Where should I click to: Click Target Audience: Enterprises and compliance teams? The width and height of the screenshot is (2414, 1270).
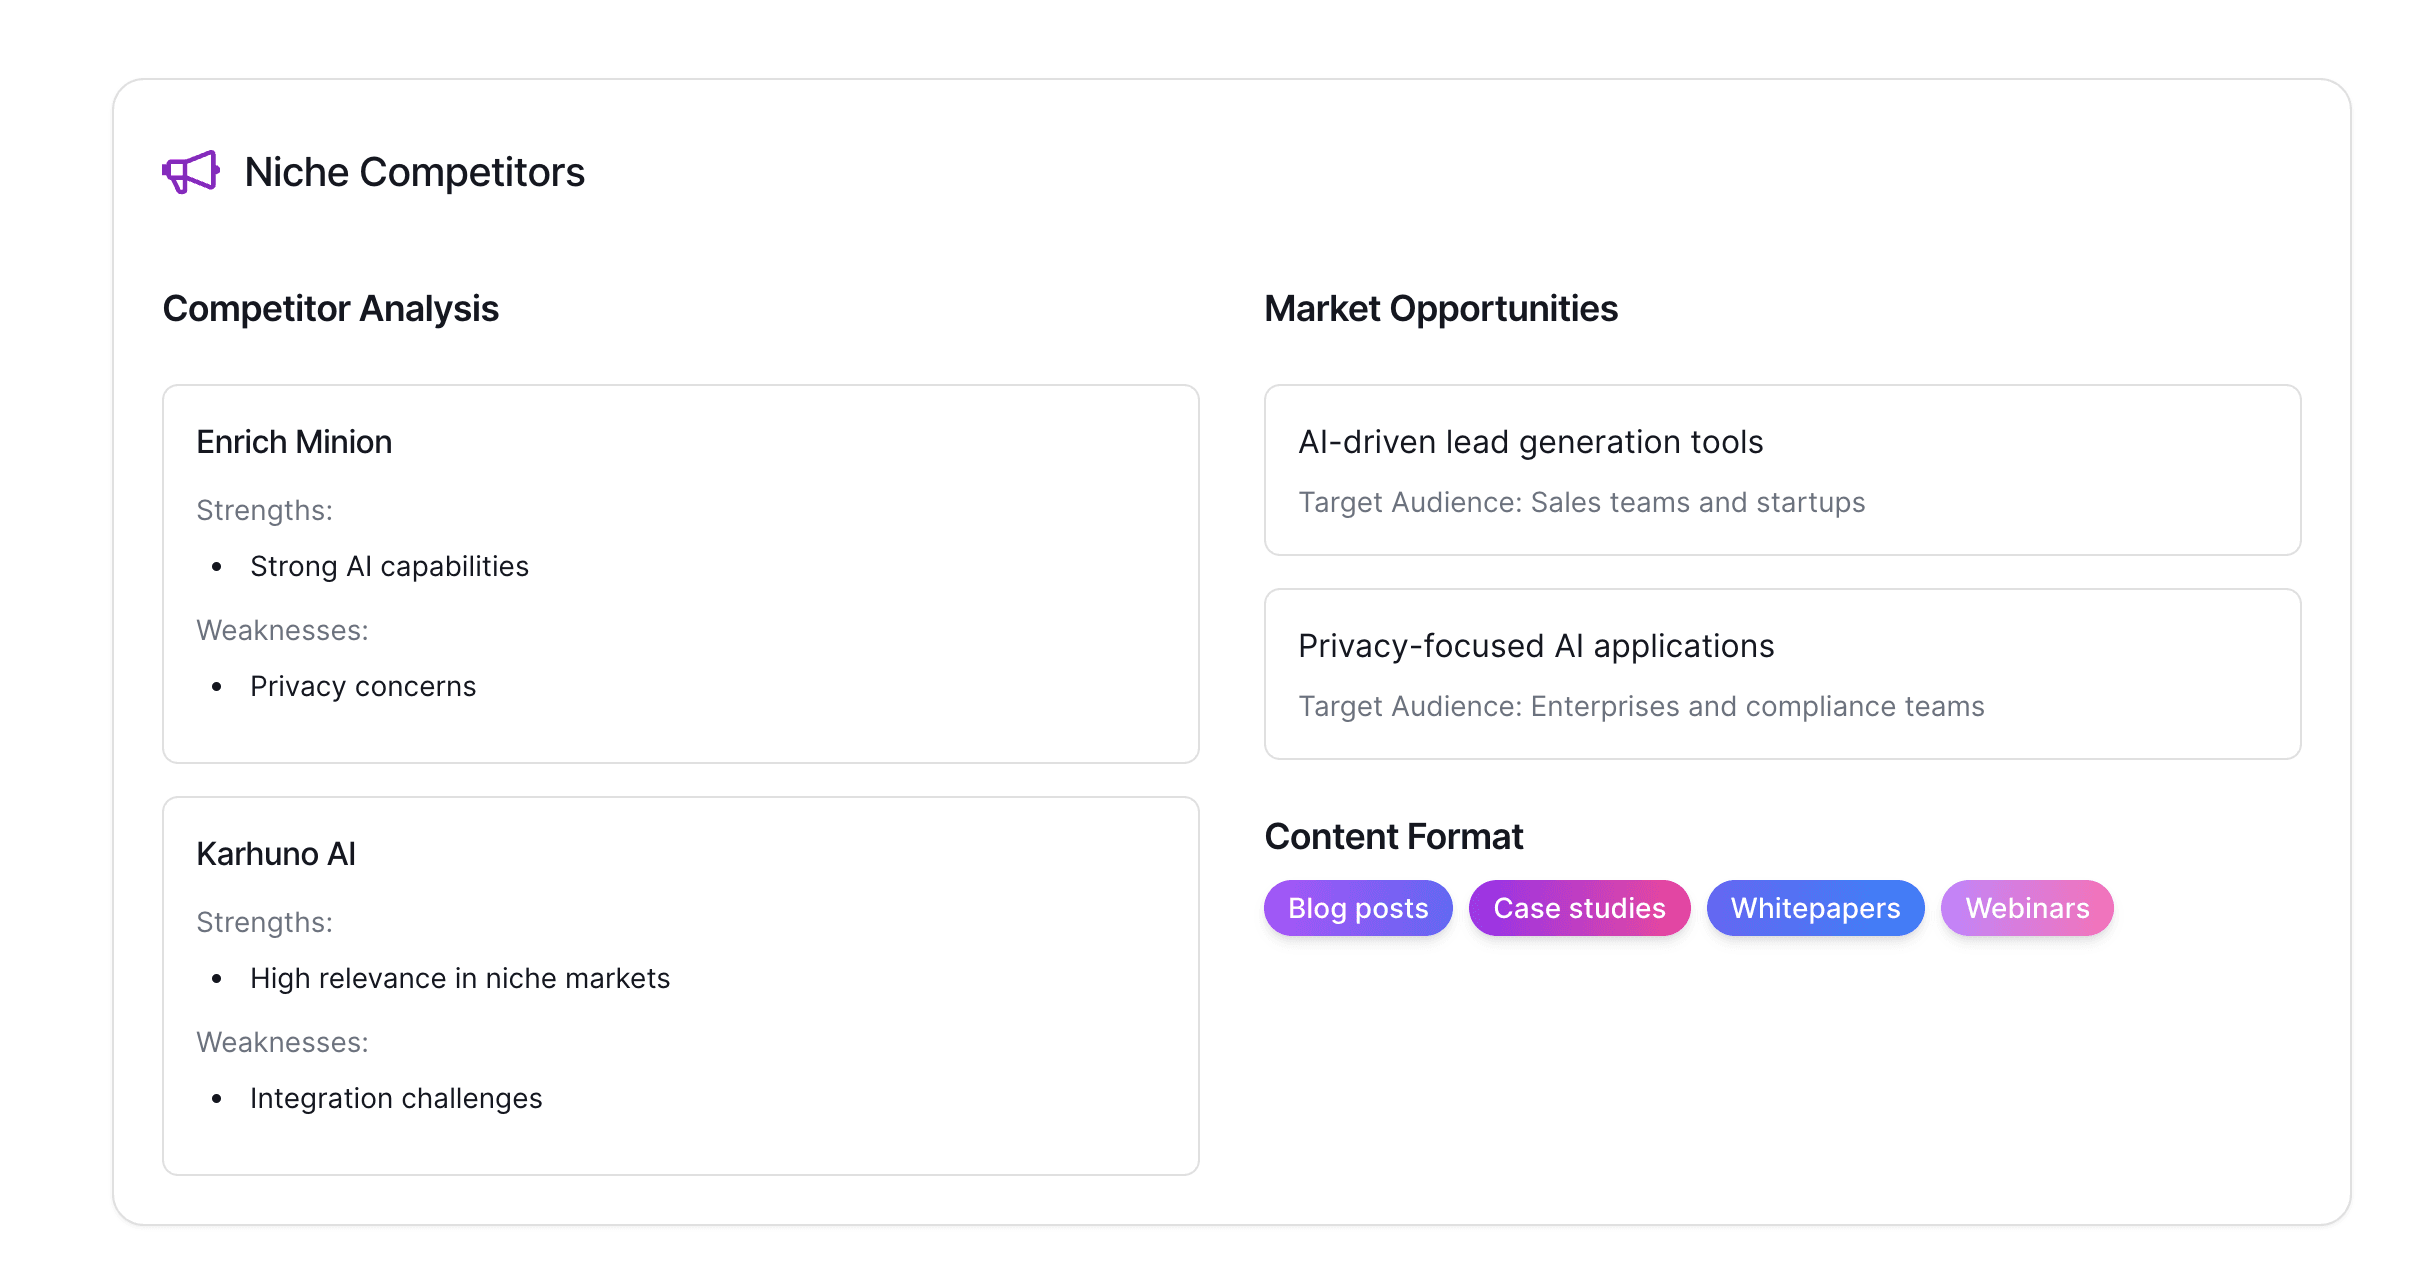tap(1641, 706)
